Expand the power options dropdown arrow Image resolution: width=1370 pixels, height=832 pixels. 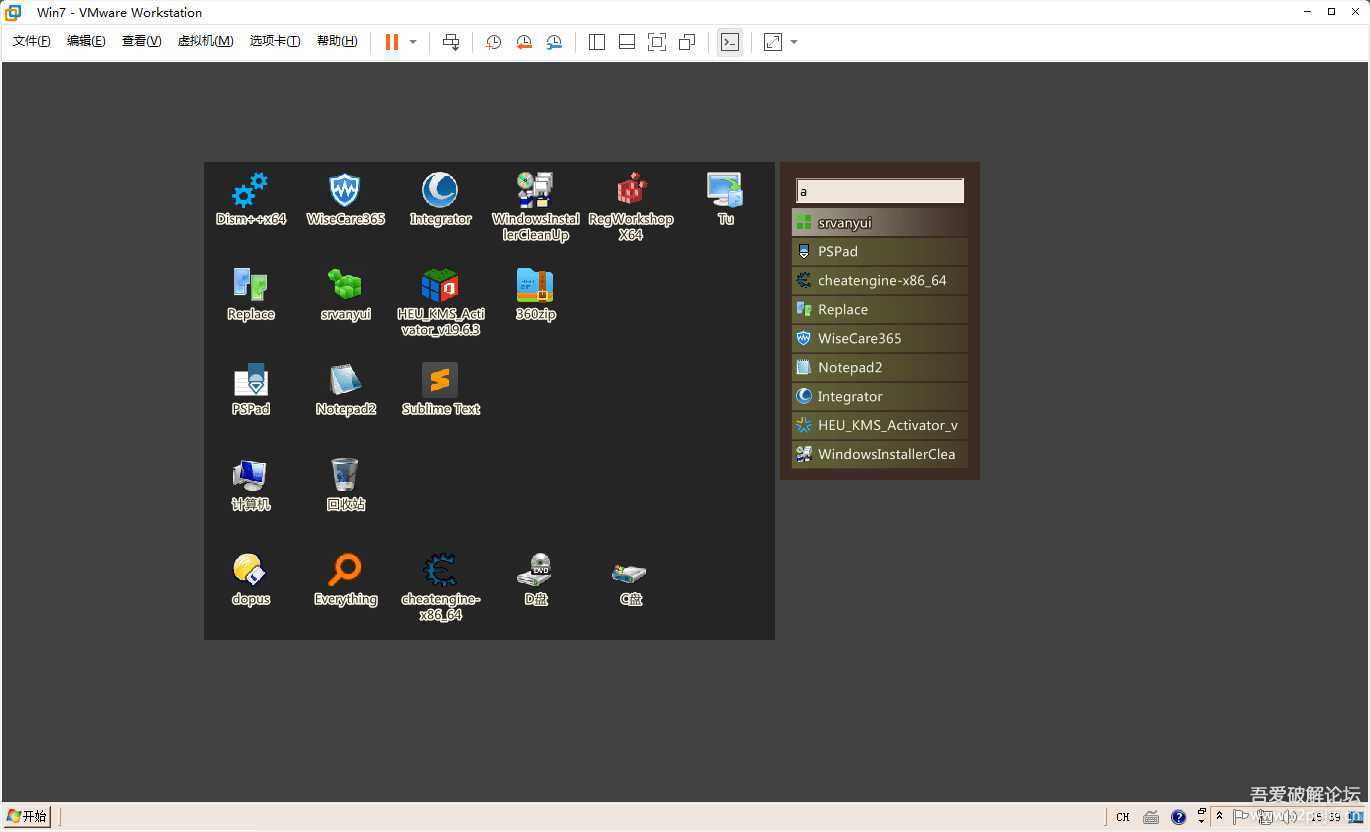[413, 42]
